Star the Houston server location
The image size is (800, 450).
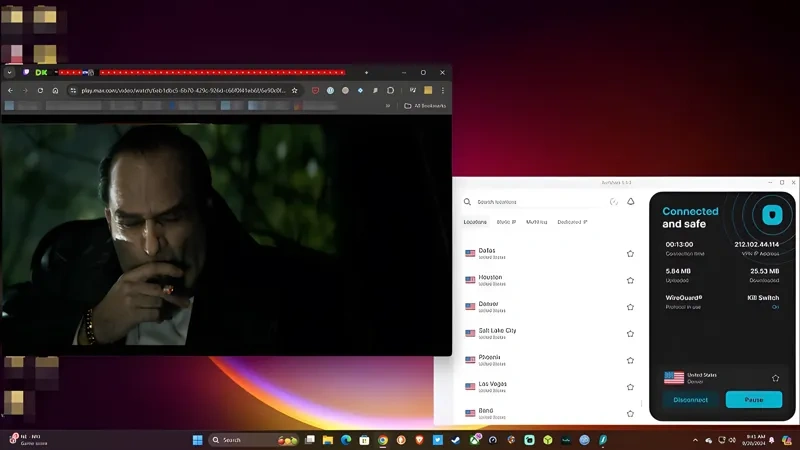[x=630, y=280]
